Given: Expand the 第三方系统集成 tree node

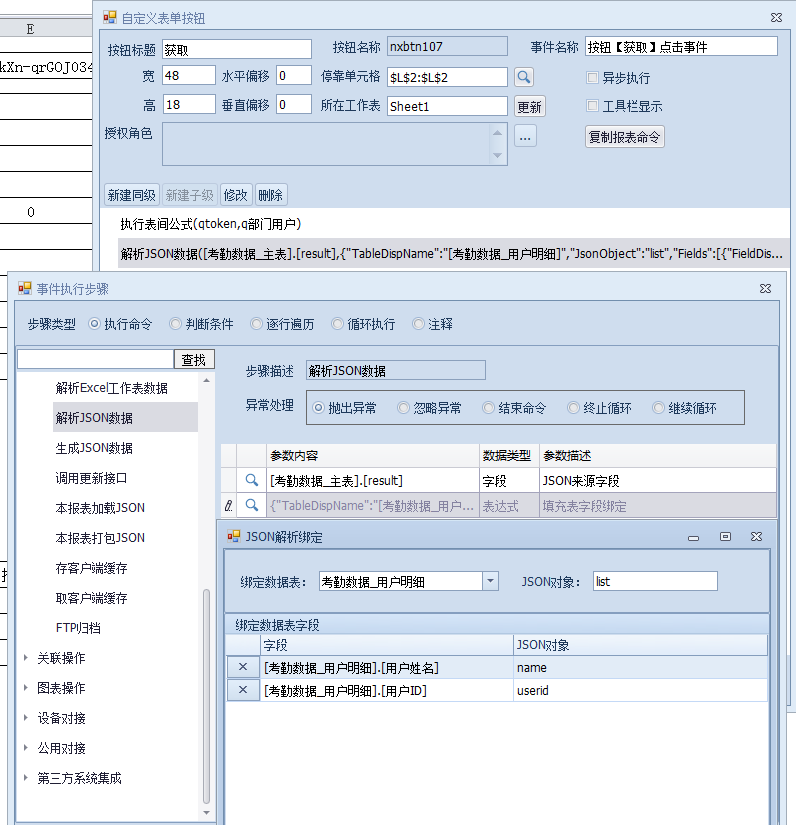Looking at the screenshot, I should (x=26, y=778).
